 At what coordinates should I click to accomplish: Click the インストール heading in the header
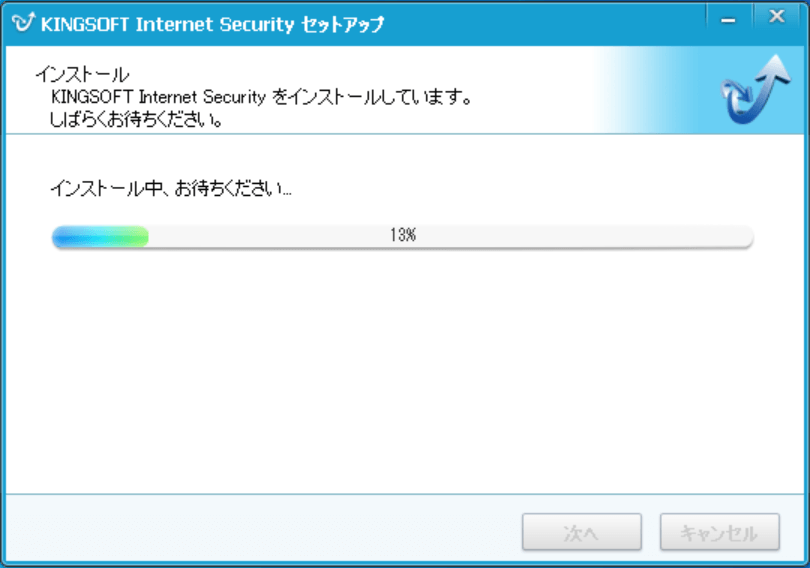83,75
